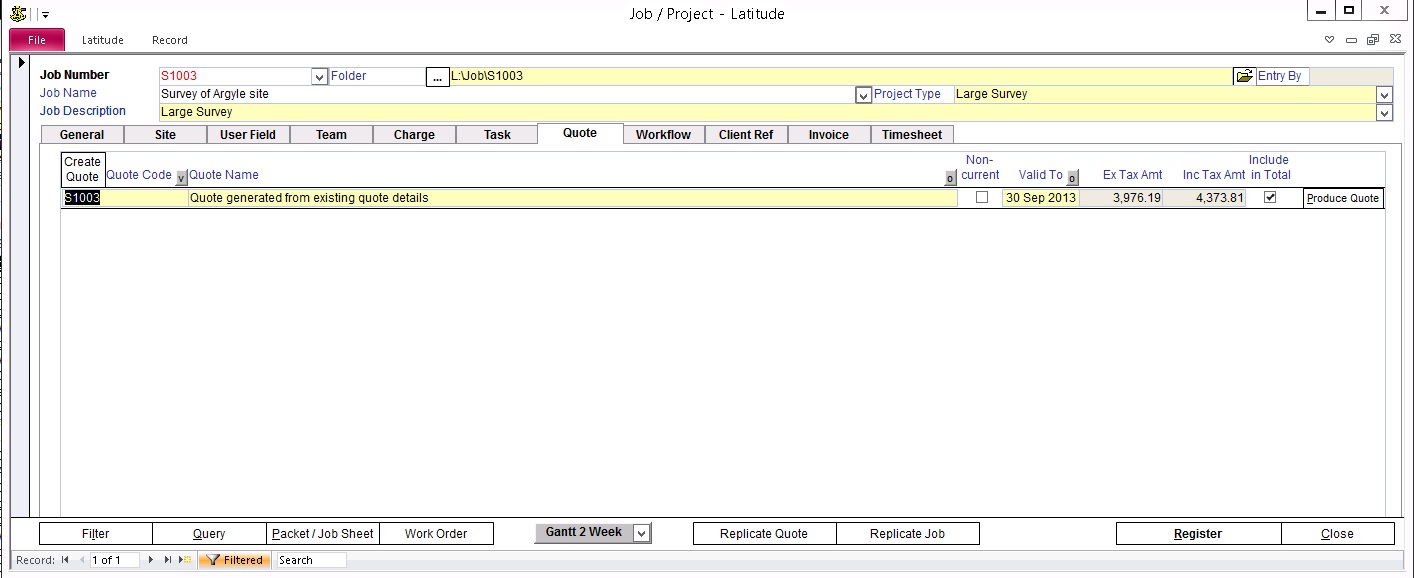Go to next record in navigator

point(151,560)
